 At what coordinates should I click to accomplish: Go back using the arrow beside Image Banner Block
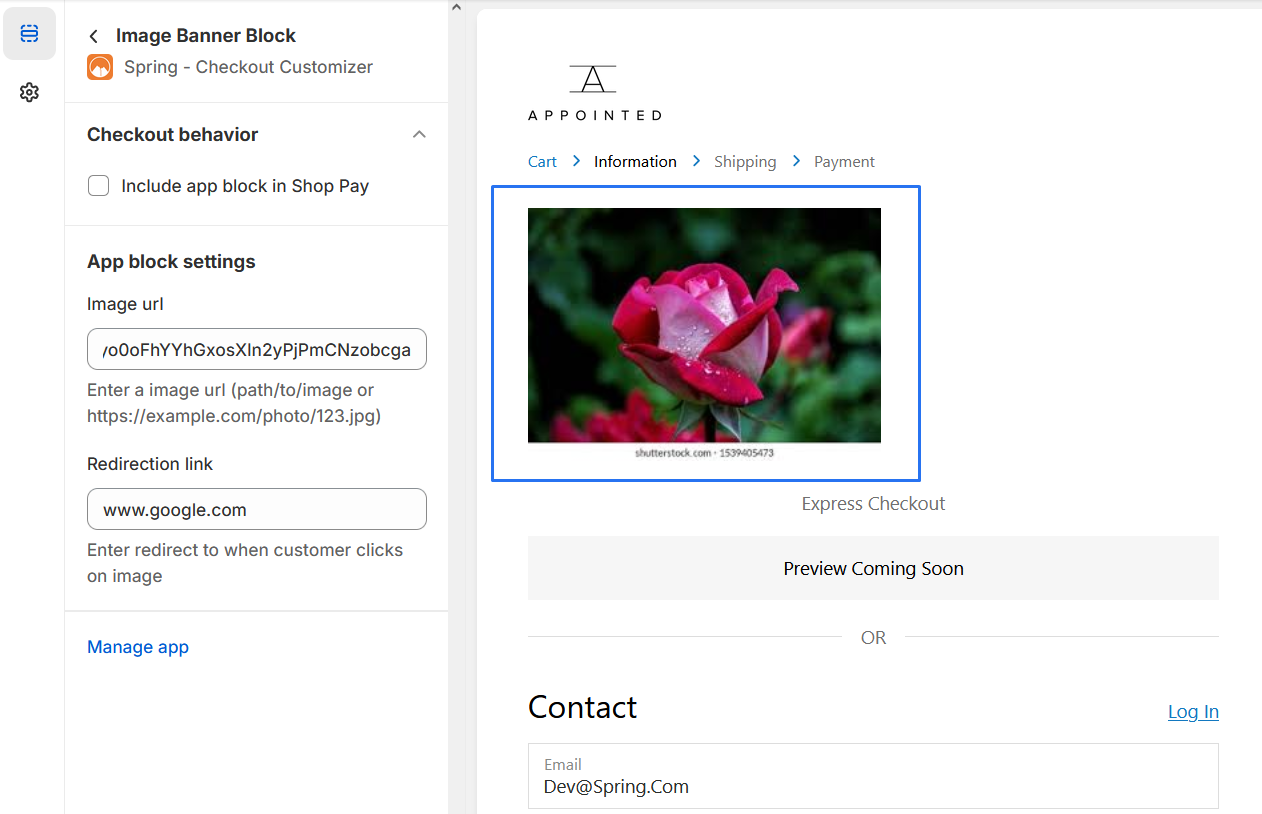coord(94,36)
